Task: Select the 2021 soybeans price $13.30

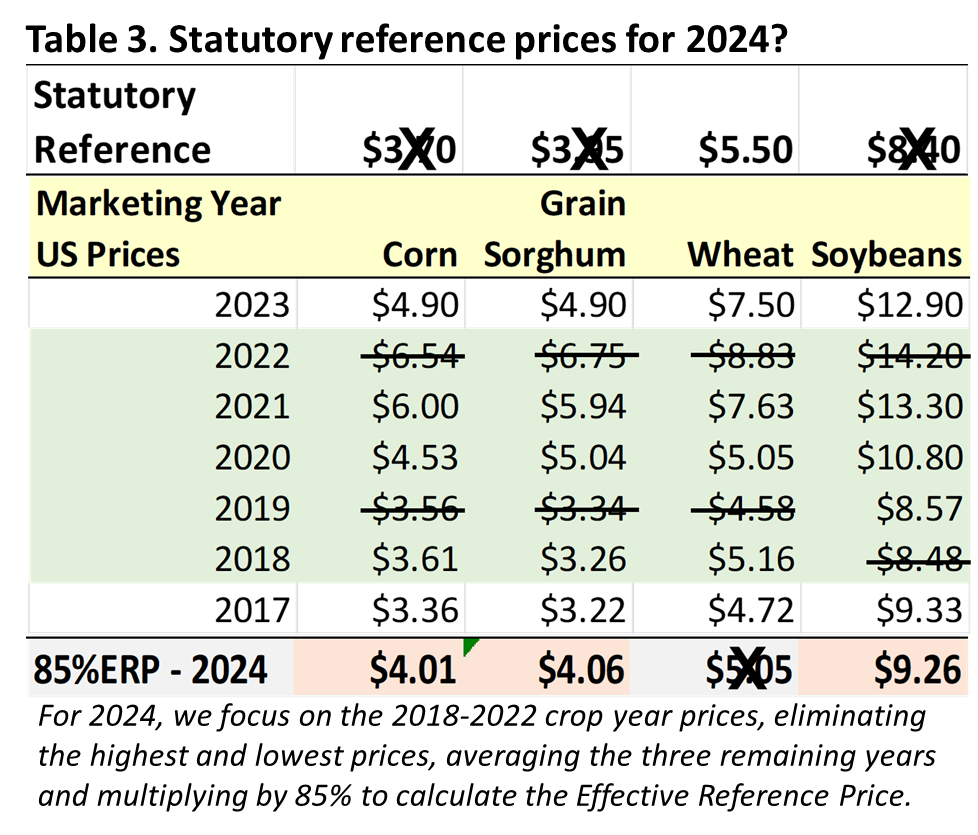Action: pyautogui.click(x=910, y=407)
